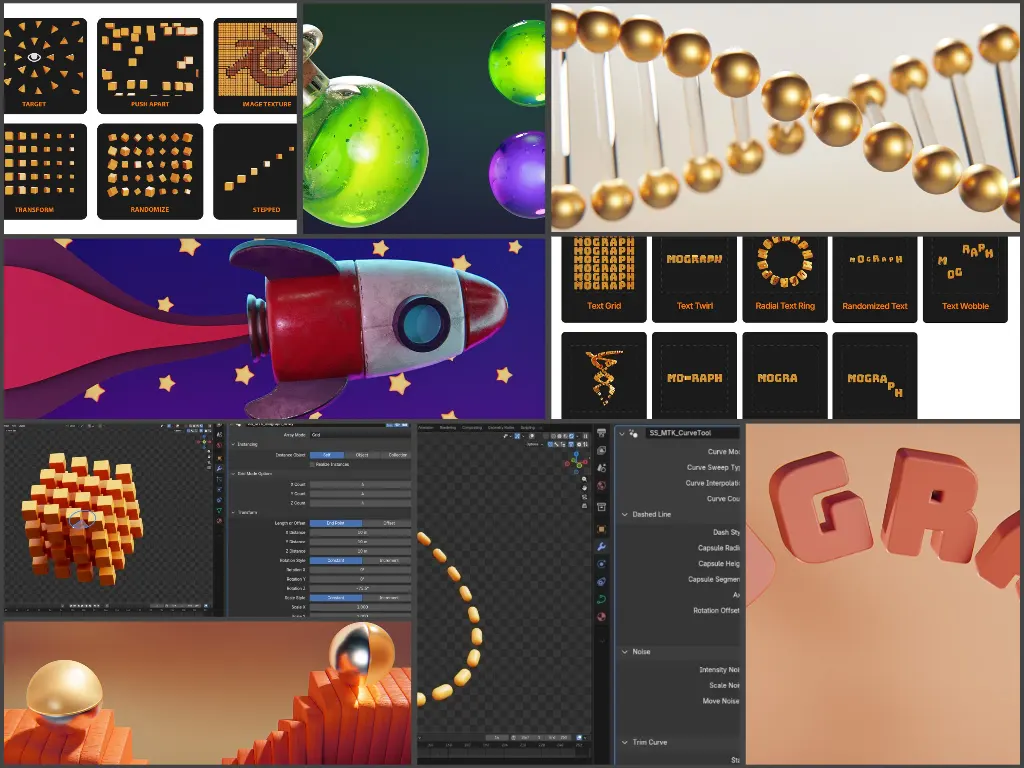Collapse SS_MTK_CurveTool modifier panel
Viewport: 1024px width, 768px height.
pyautogui.click(x=622, y=433)
